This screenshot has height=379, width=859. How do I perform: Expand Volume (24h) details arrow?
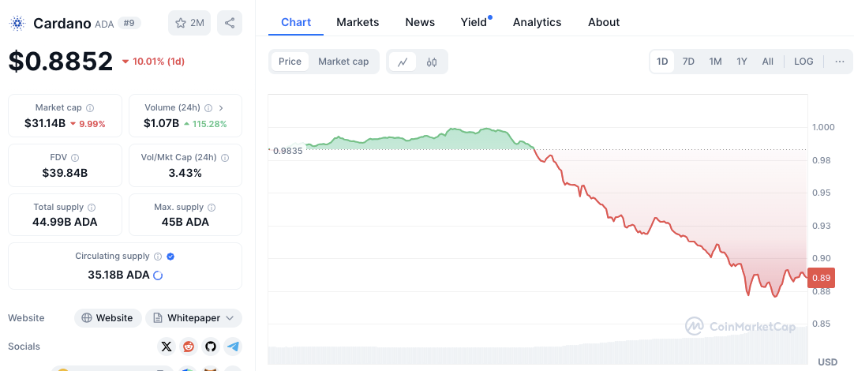[221, 108]
